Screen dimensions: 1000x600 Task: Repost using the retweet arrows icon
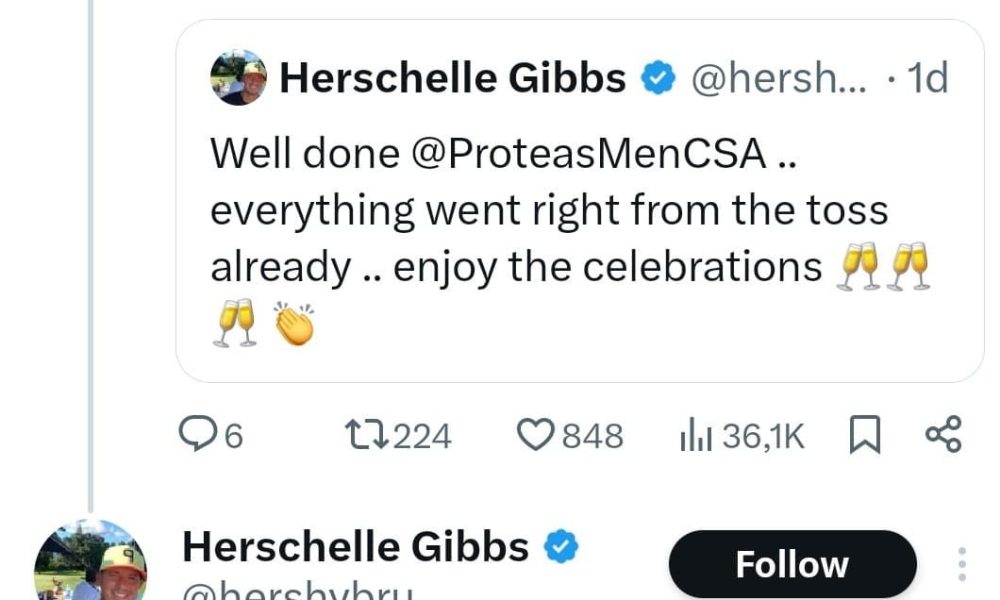(366, 434)
